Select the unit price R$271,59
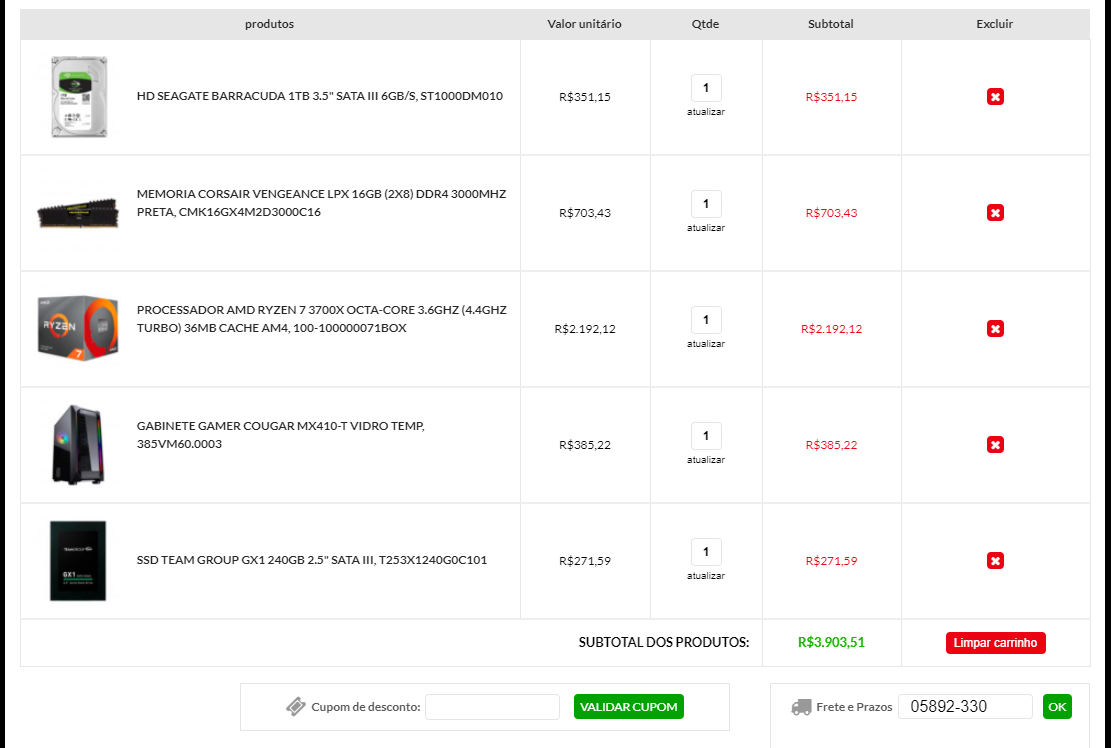The image size is (1111, 748). [x=585, y=561]
